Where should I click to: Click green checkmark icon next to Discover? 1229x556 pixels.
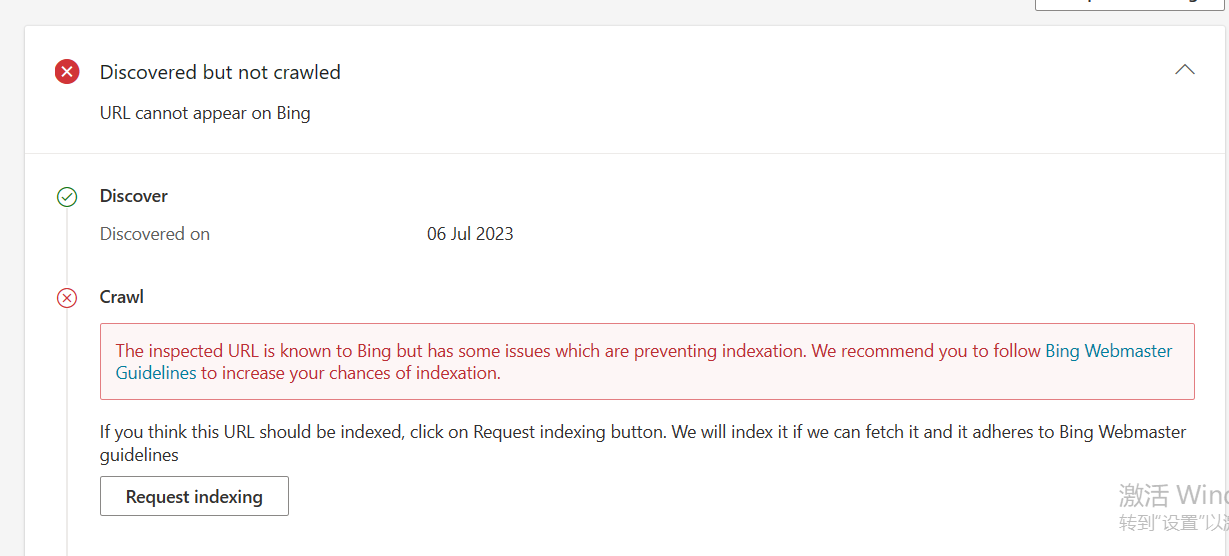point(67,197)
